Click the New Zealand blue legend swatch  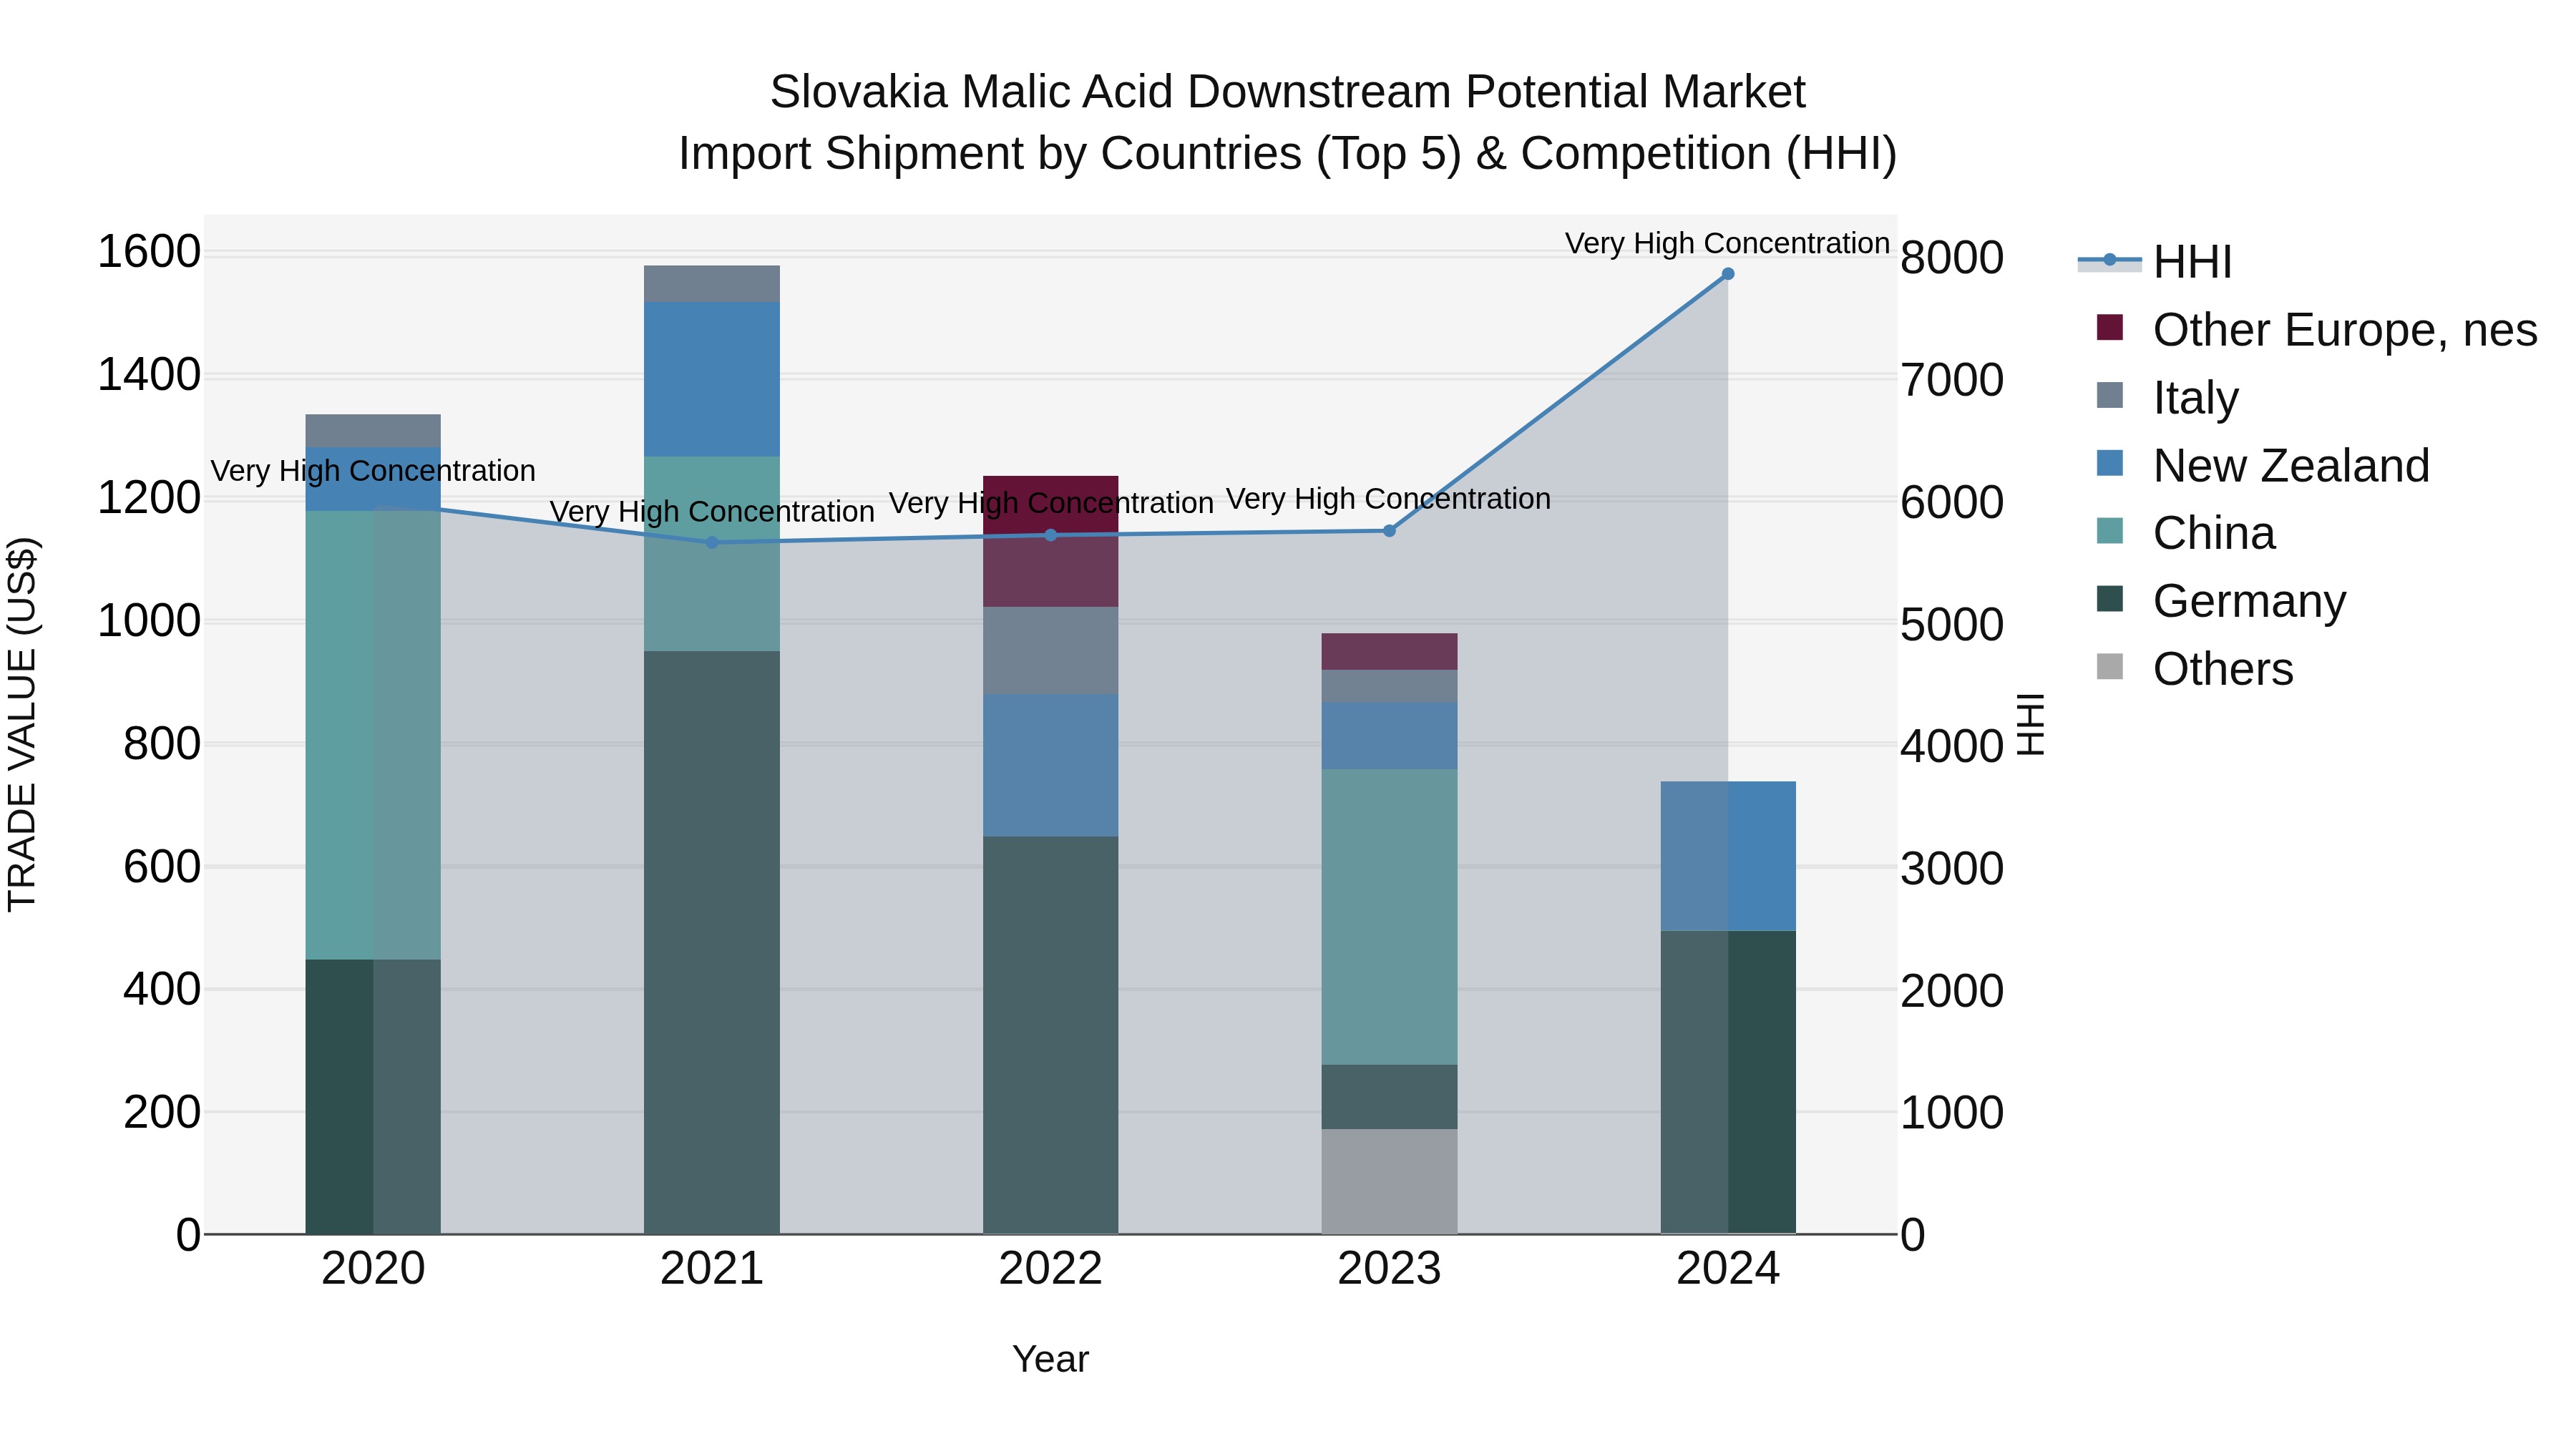pyautogui.click(x=2109, y=463)
